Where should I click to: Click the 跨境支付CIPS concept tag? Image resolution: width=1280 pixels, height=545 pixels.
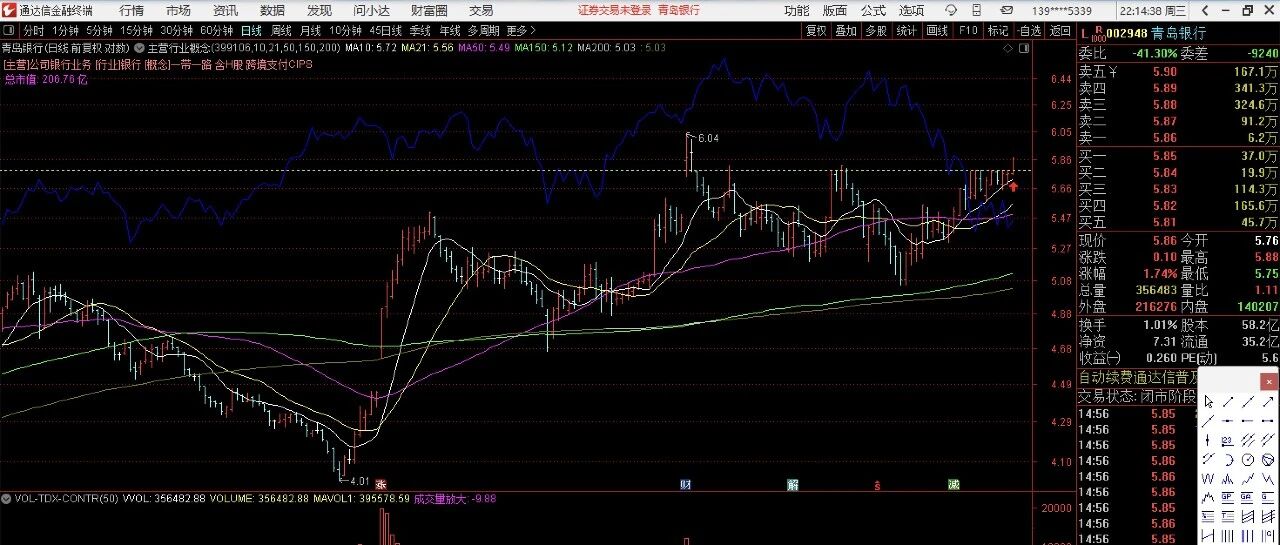[x=279, y=64]
